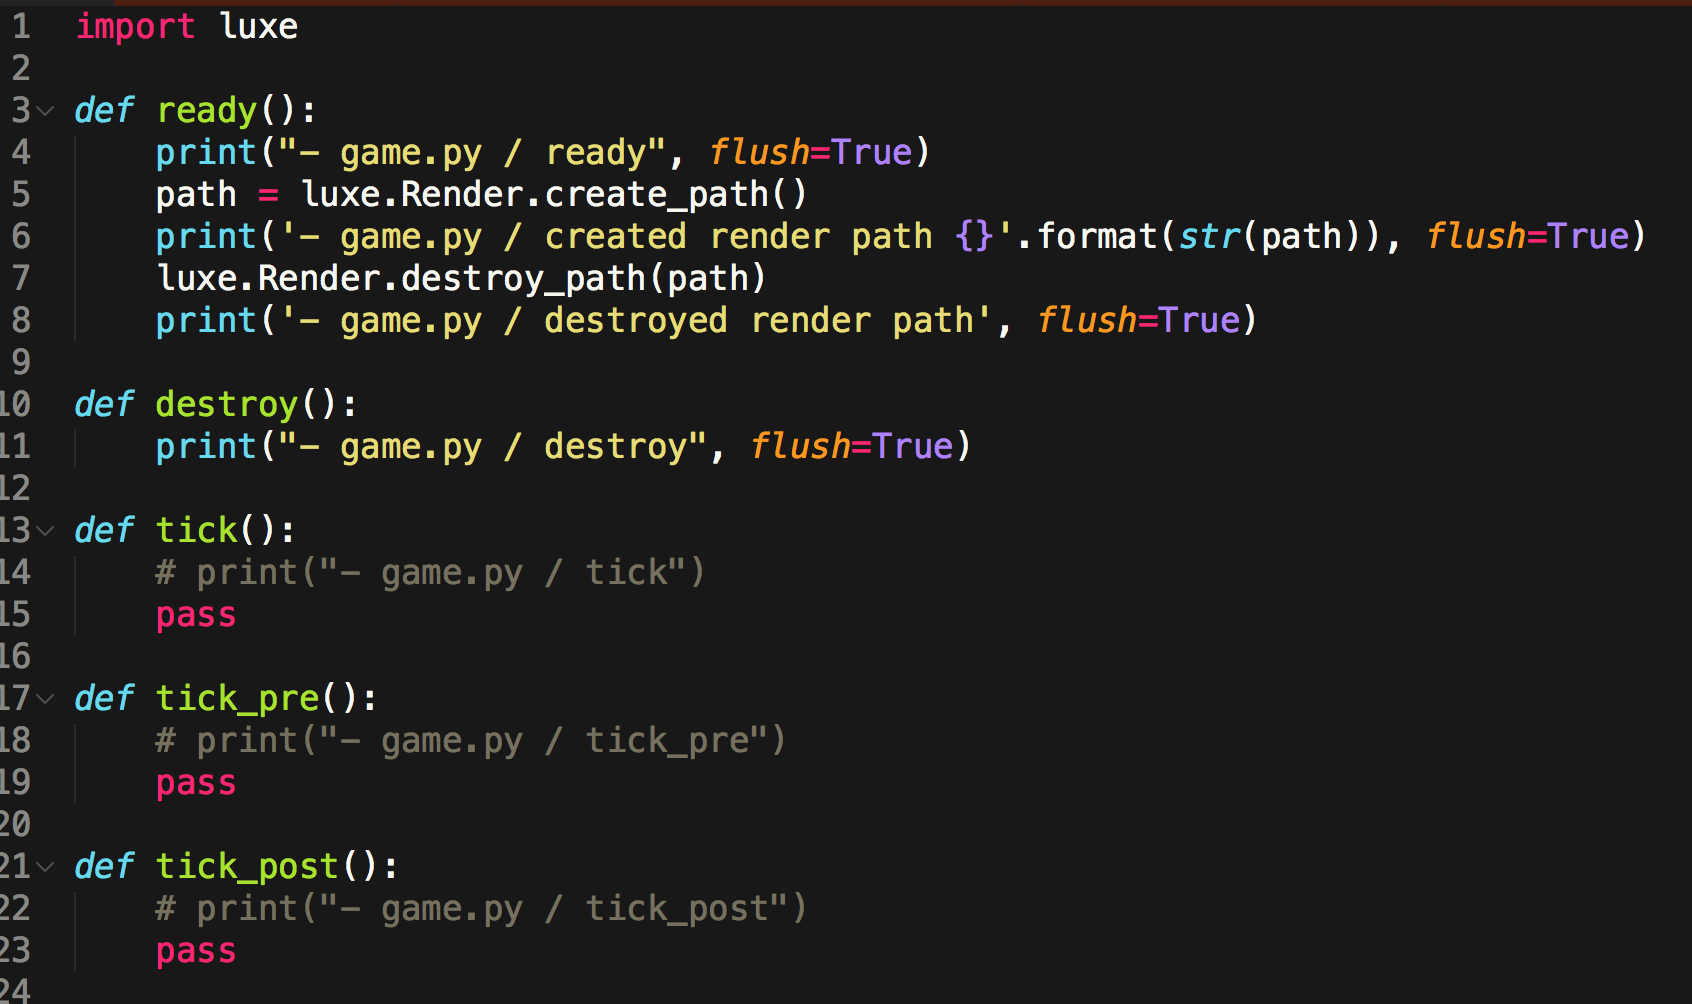
Task: Click 'pass' inside the tick_pre() function
Action: (x=196, y=784)
